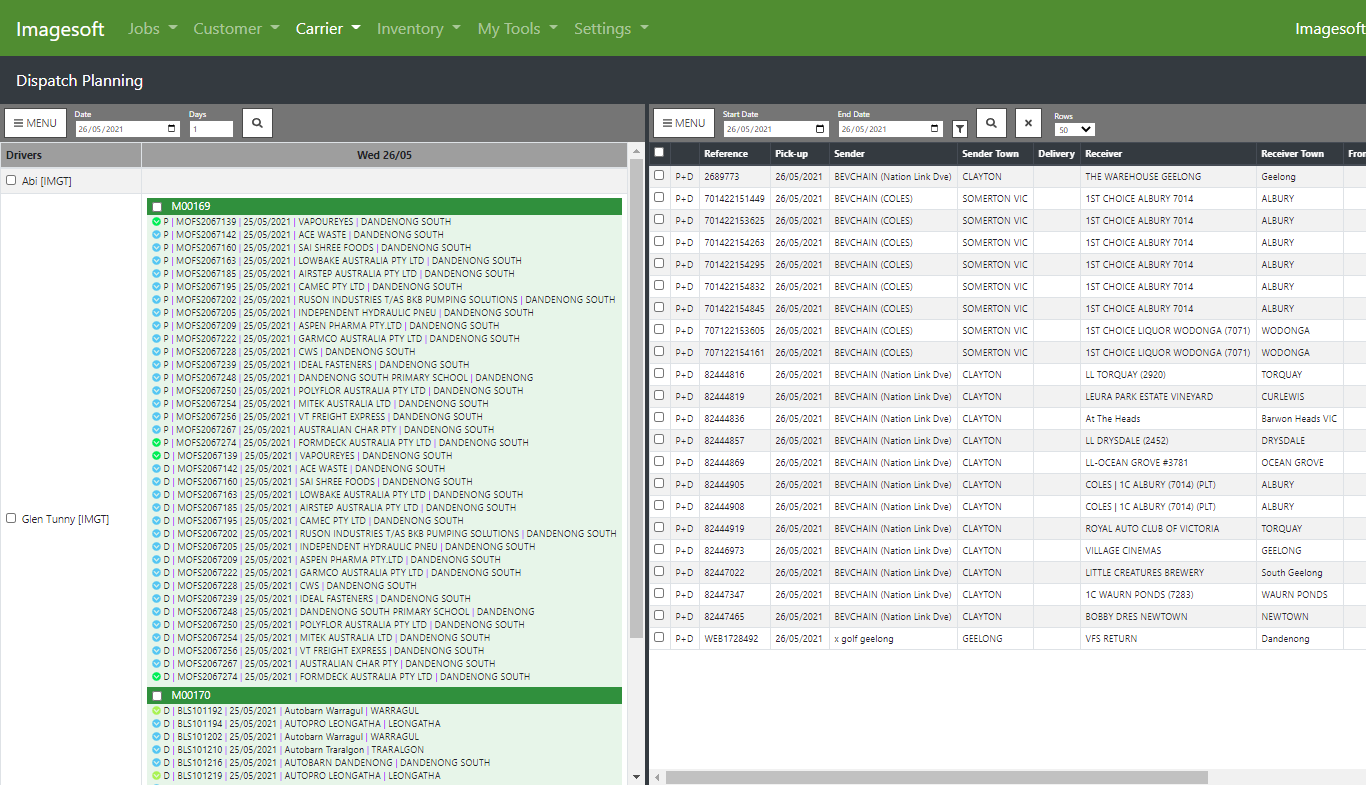Click status icon of P MOFS2067142 ACE WASTE row
The height and width of the screenshot is (785, 1366).
click(157, 234)
